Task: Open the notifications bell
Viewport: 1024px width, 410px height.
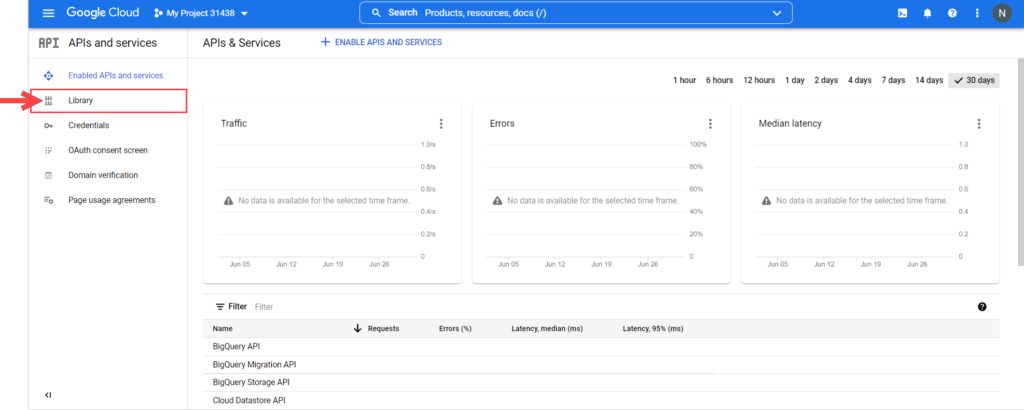Action: [927, 13]
